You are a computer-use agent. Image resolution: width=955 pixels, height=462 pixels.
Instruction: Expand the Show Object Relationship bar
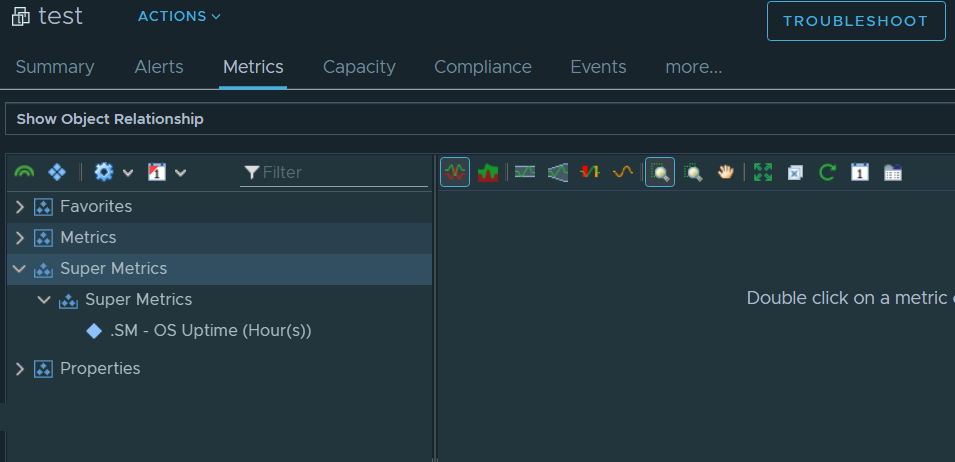click(480, 119)
